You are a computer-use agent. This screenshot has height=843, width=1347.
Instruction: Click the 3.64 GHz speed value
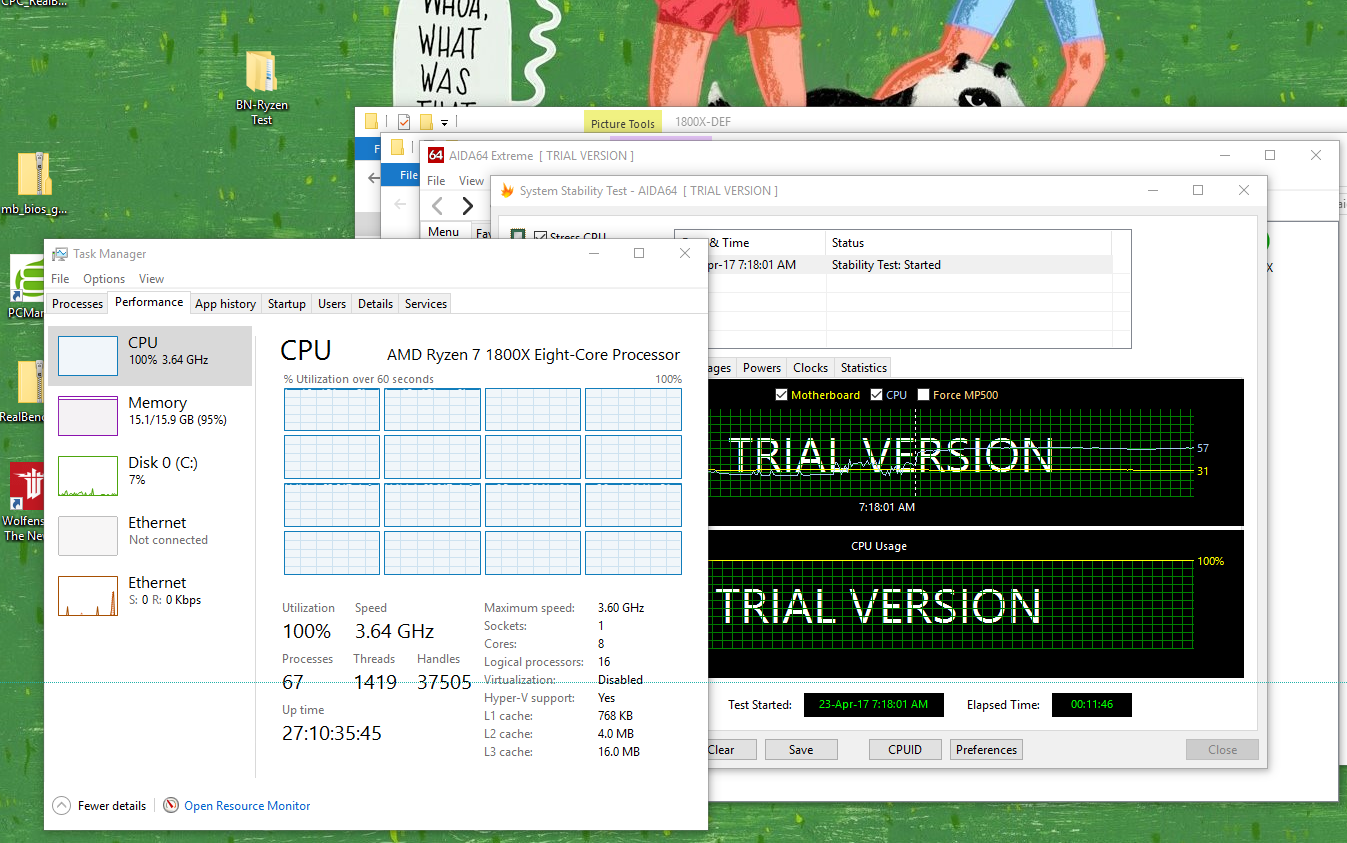(394, 631)
